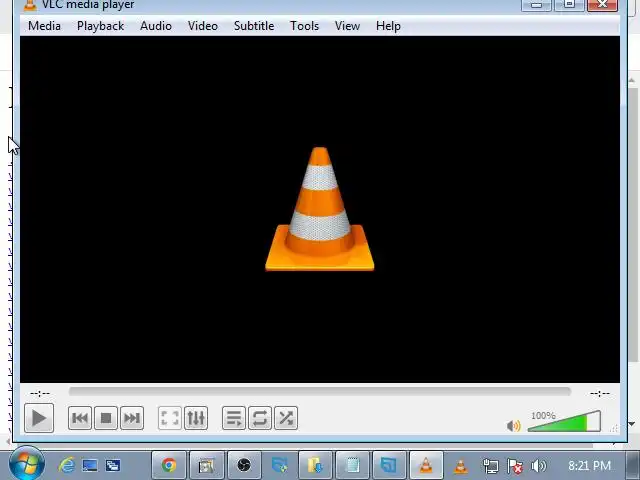This screenshot has width=640, height=480.
Task: Click Show Desktop quick launch icon
Action: [90, 465]
